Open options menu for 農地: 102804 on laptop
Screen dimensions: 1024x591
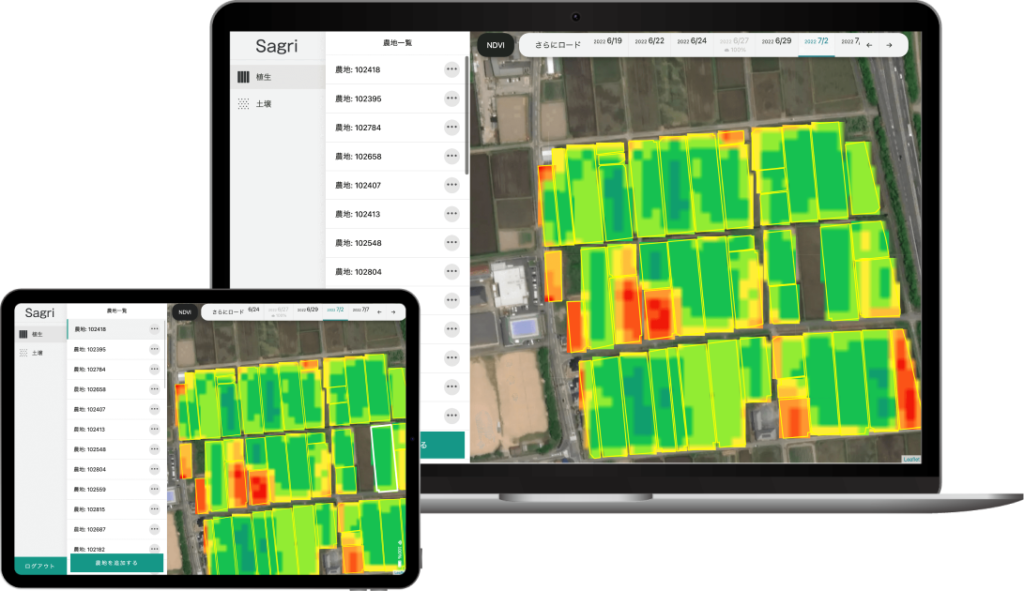click(451, 271)
